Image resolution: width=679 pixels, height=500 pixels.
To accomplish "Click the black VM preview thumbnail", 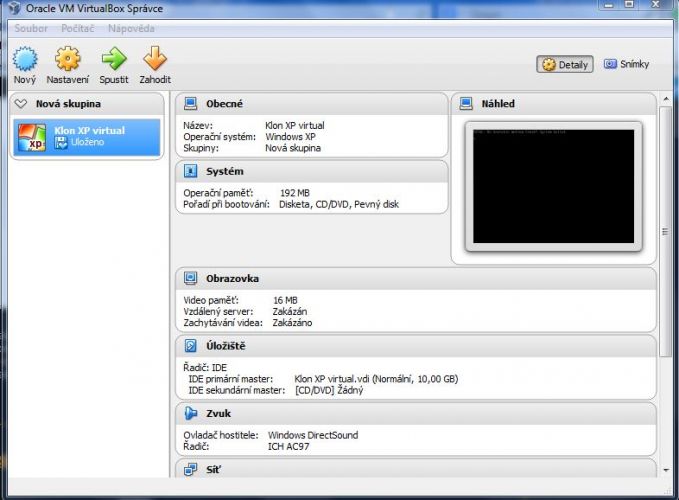I will (x=553, y=186).
